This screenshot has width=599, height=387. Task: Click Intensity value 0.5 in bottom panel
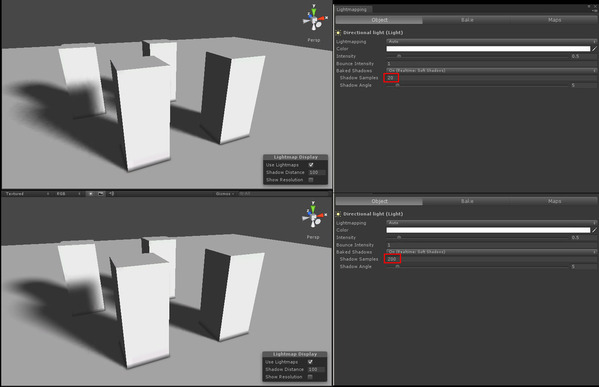click(x=583, y=237)
